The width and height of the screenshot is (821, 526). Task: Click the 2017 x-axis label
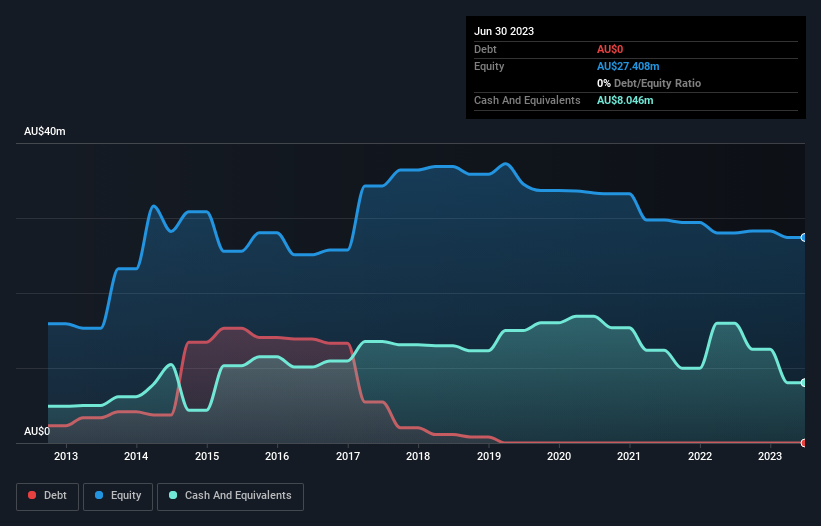pyautogui.click(x=348, y=456)
